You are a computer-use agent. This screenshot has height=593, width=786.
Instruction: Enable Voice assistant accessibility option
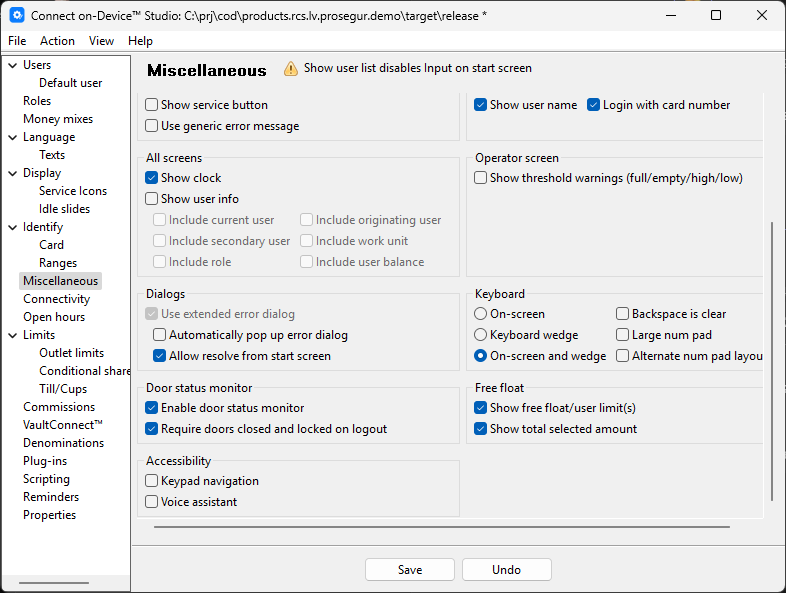pos(152,502)
